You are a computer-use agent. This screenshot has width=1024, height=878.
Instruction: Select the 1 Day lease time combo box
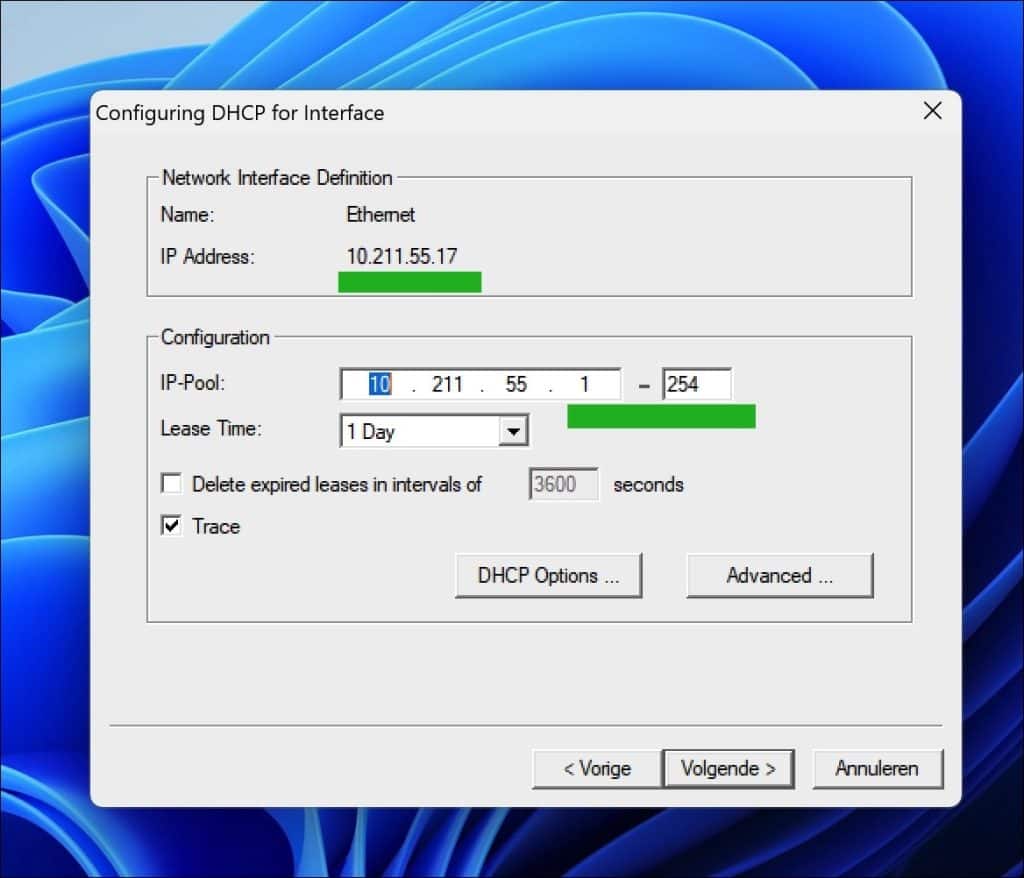pos(434,431)
